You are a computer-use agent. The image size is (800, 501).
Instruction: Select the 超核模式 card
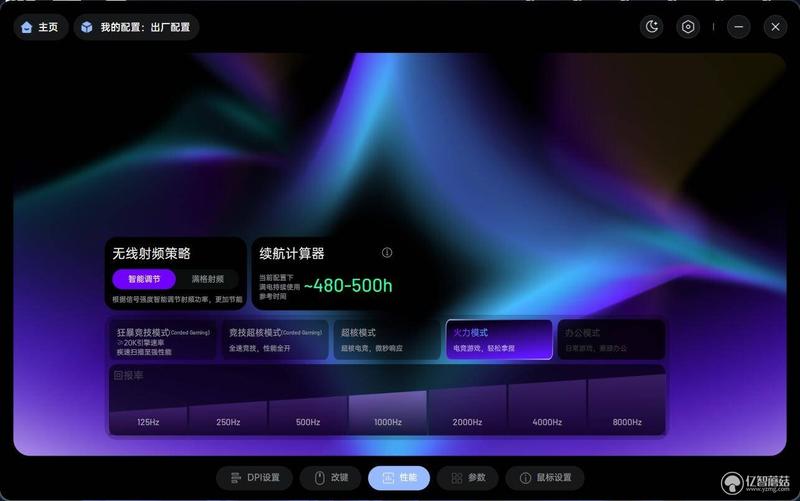(387, 340)
